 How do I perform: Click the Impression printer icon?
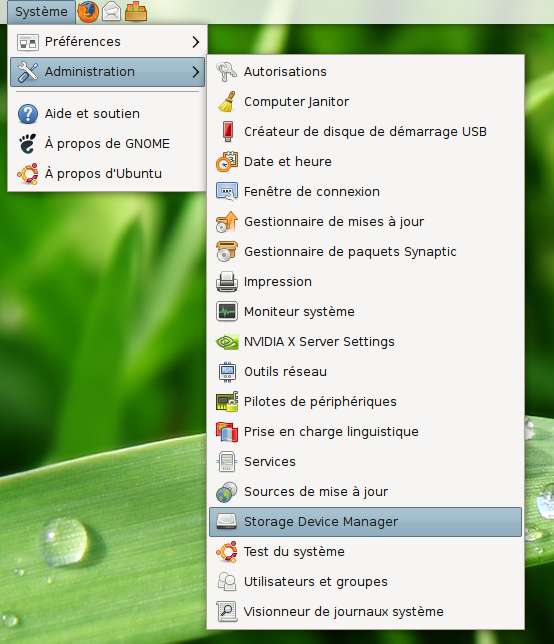tap(227, 282)
